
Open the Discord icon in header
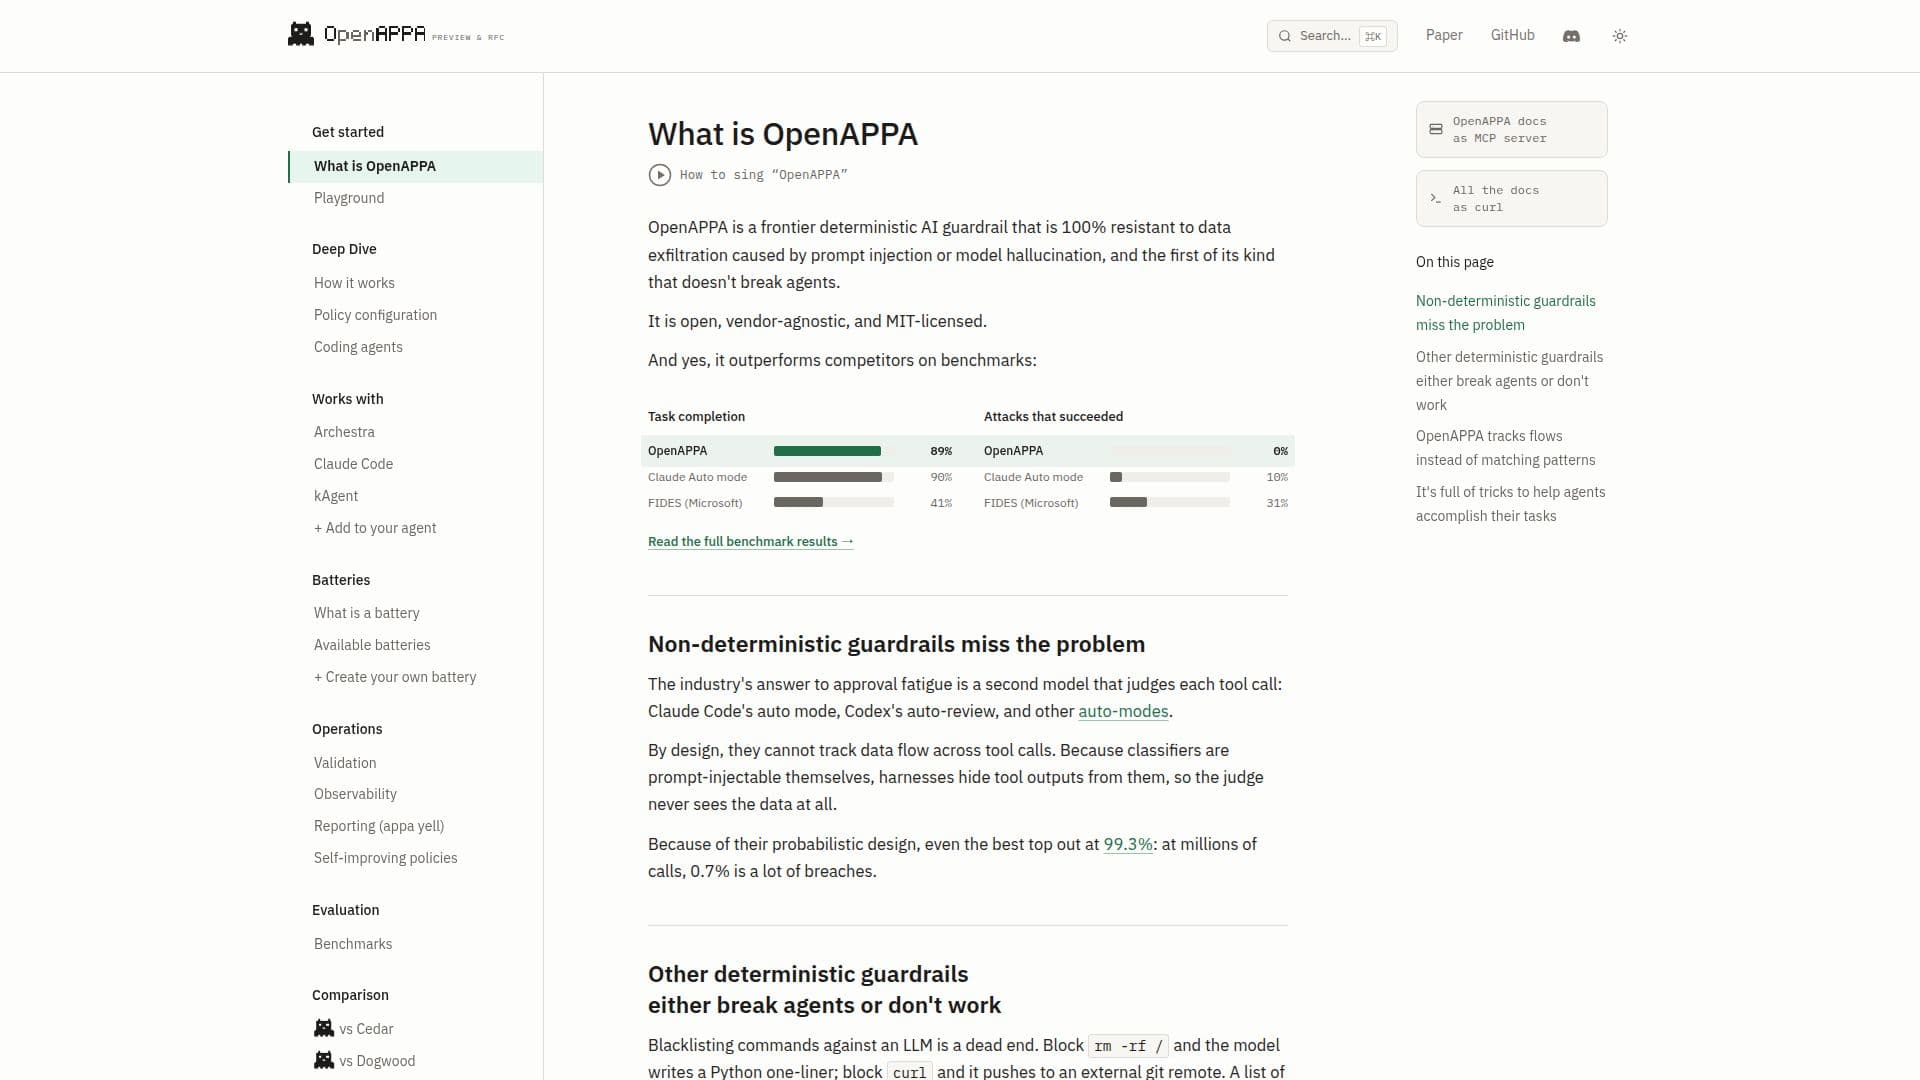(1571, 36)
